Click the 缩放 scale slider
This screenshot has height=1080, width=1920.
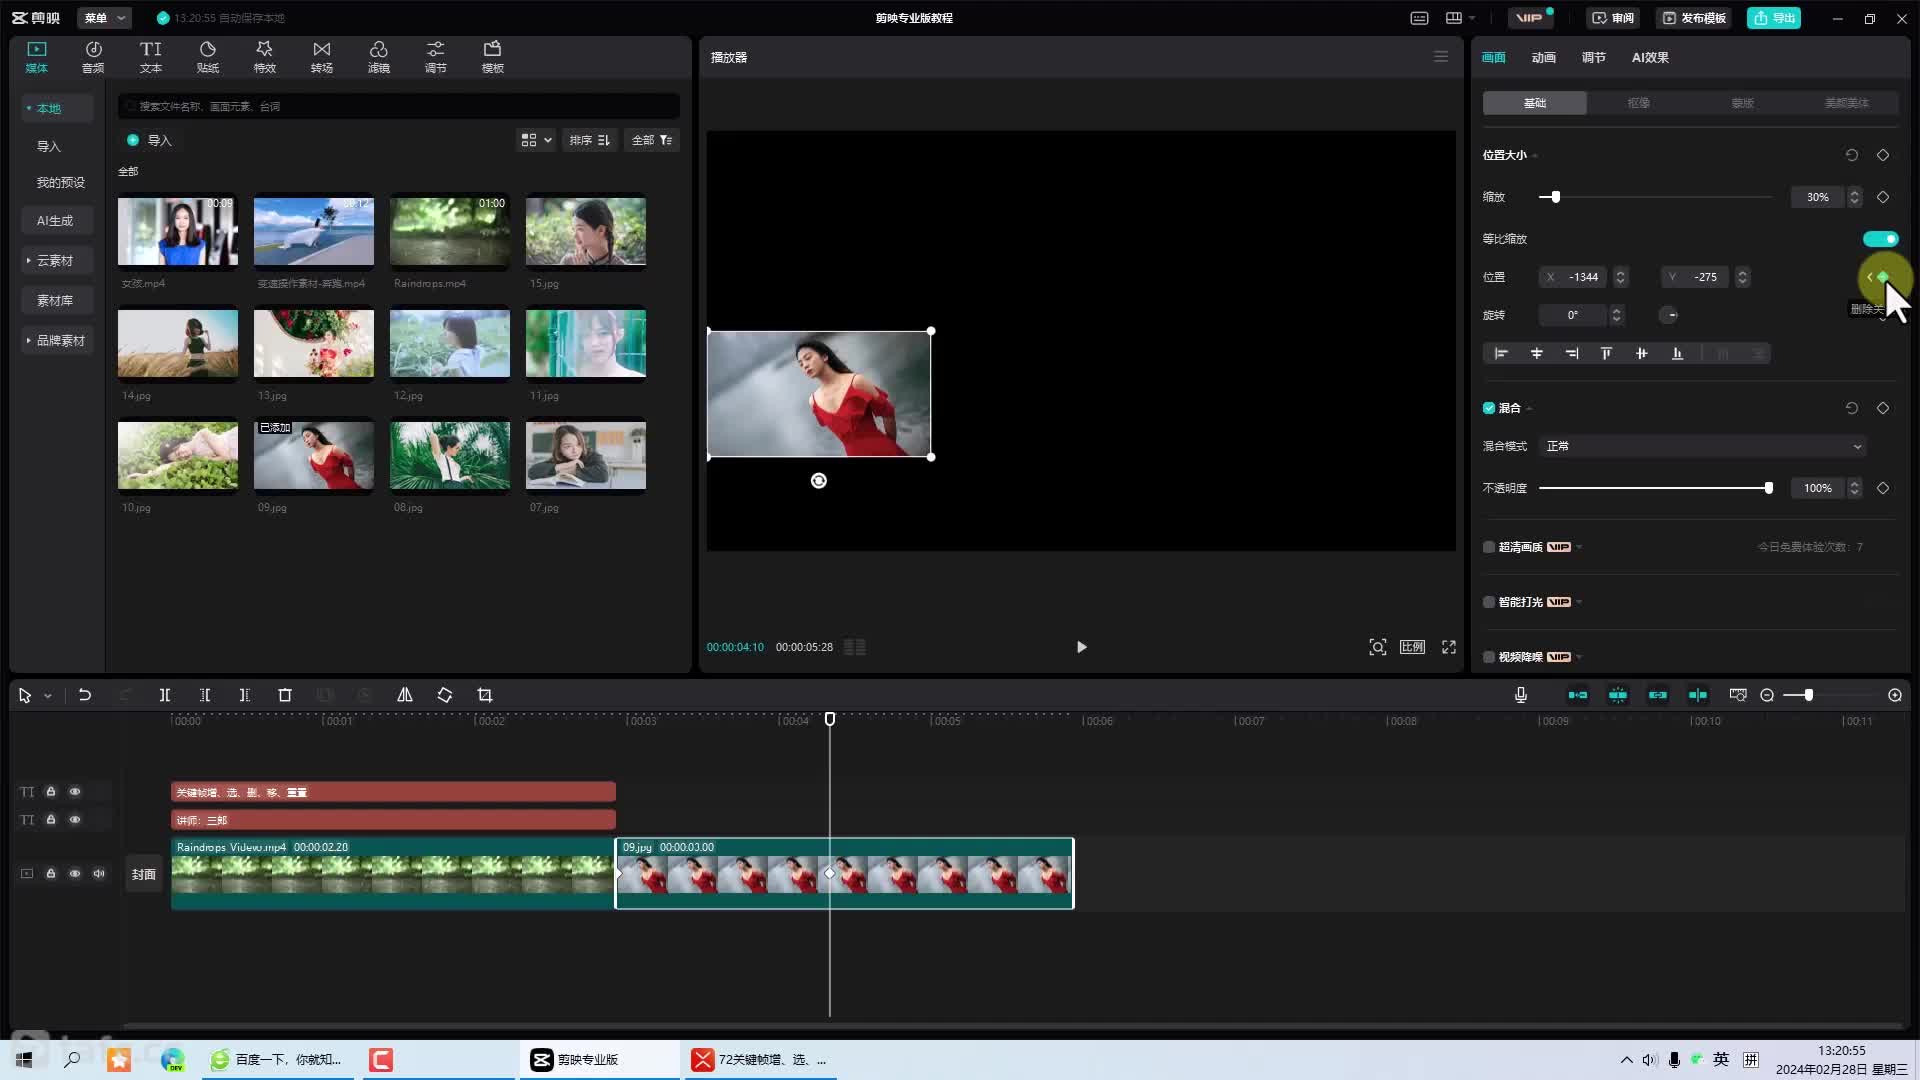[x=1657, y=197]
